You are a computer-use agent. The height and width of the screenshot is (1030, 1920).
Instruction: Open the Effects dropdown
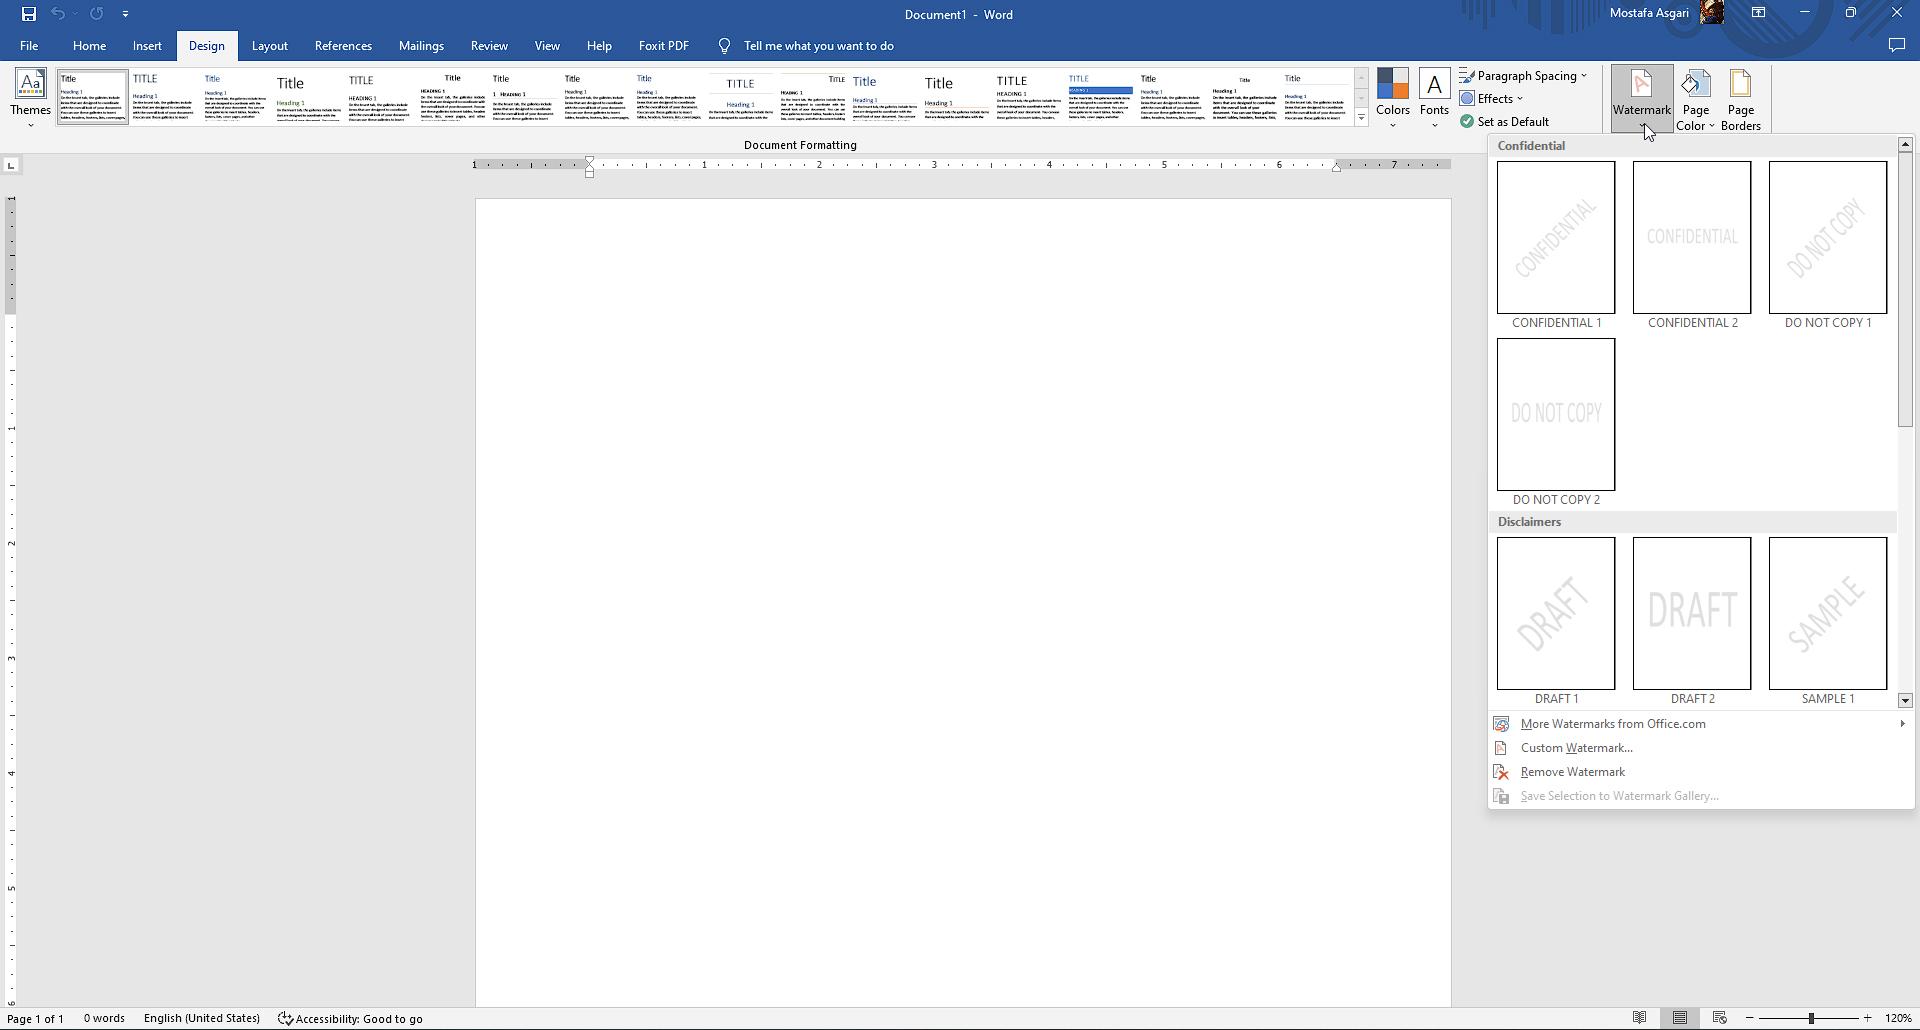coord(1491,99)
